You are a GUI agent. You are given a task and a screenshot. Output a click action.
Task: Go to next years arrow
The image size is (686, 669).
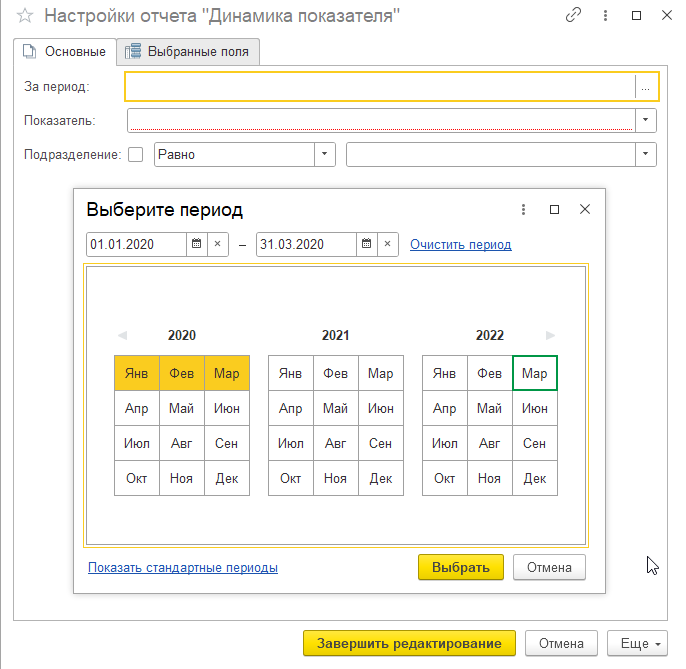pyautogui.click(x=550, y=336)
